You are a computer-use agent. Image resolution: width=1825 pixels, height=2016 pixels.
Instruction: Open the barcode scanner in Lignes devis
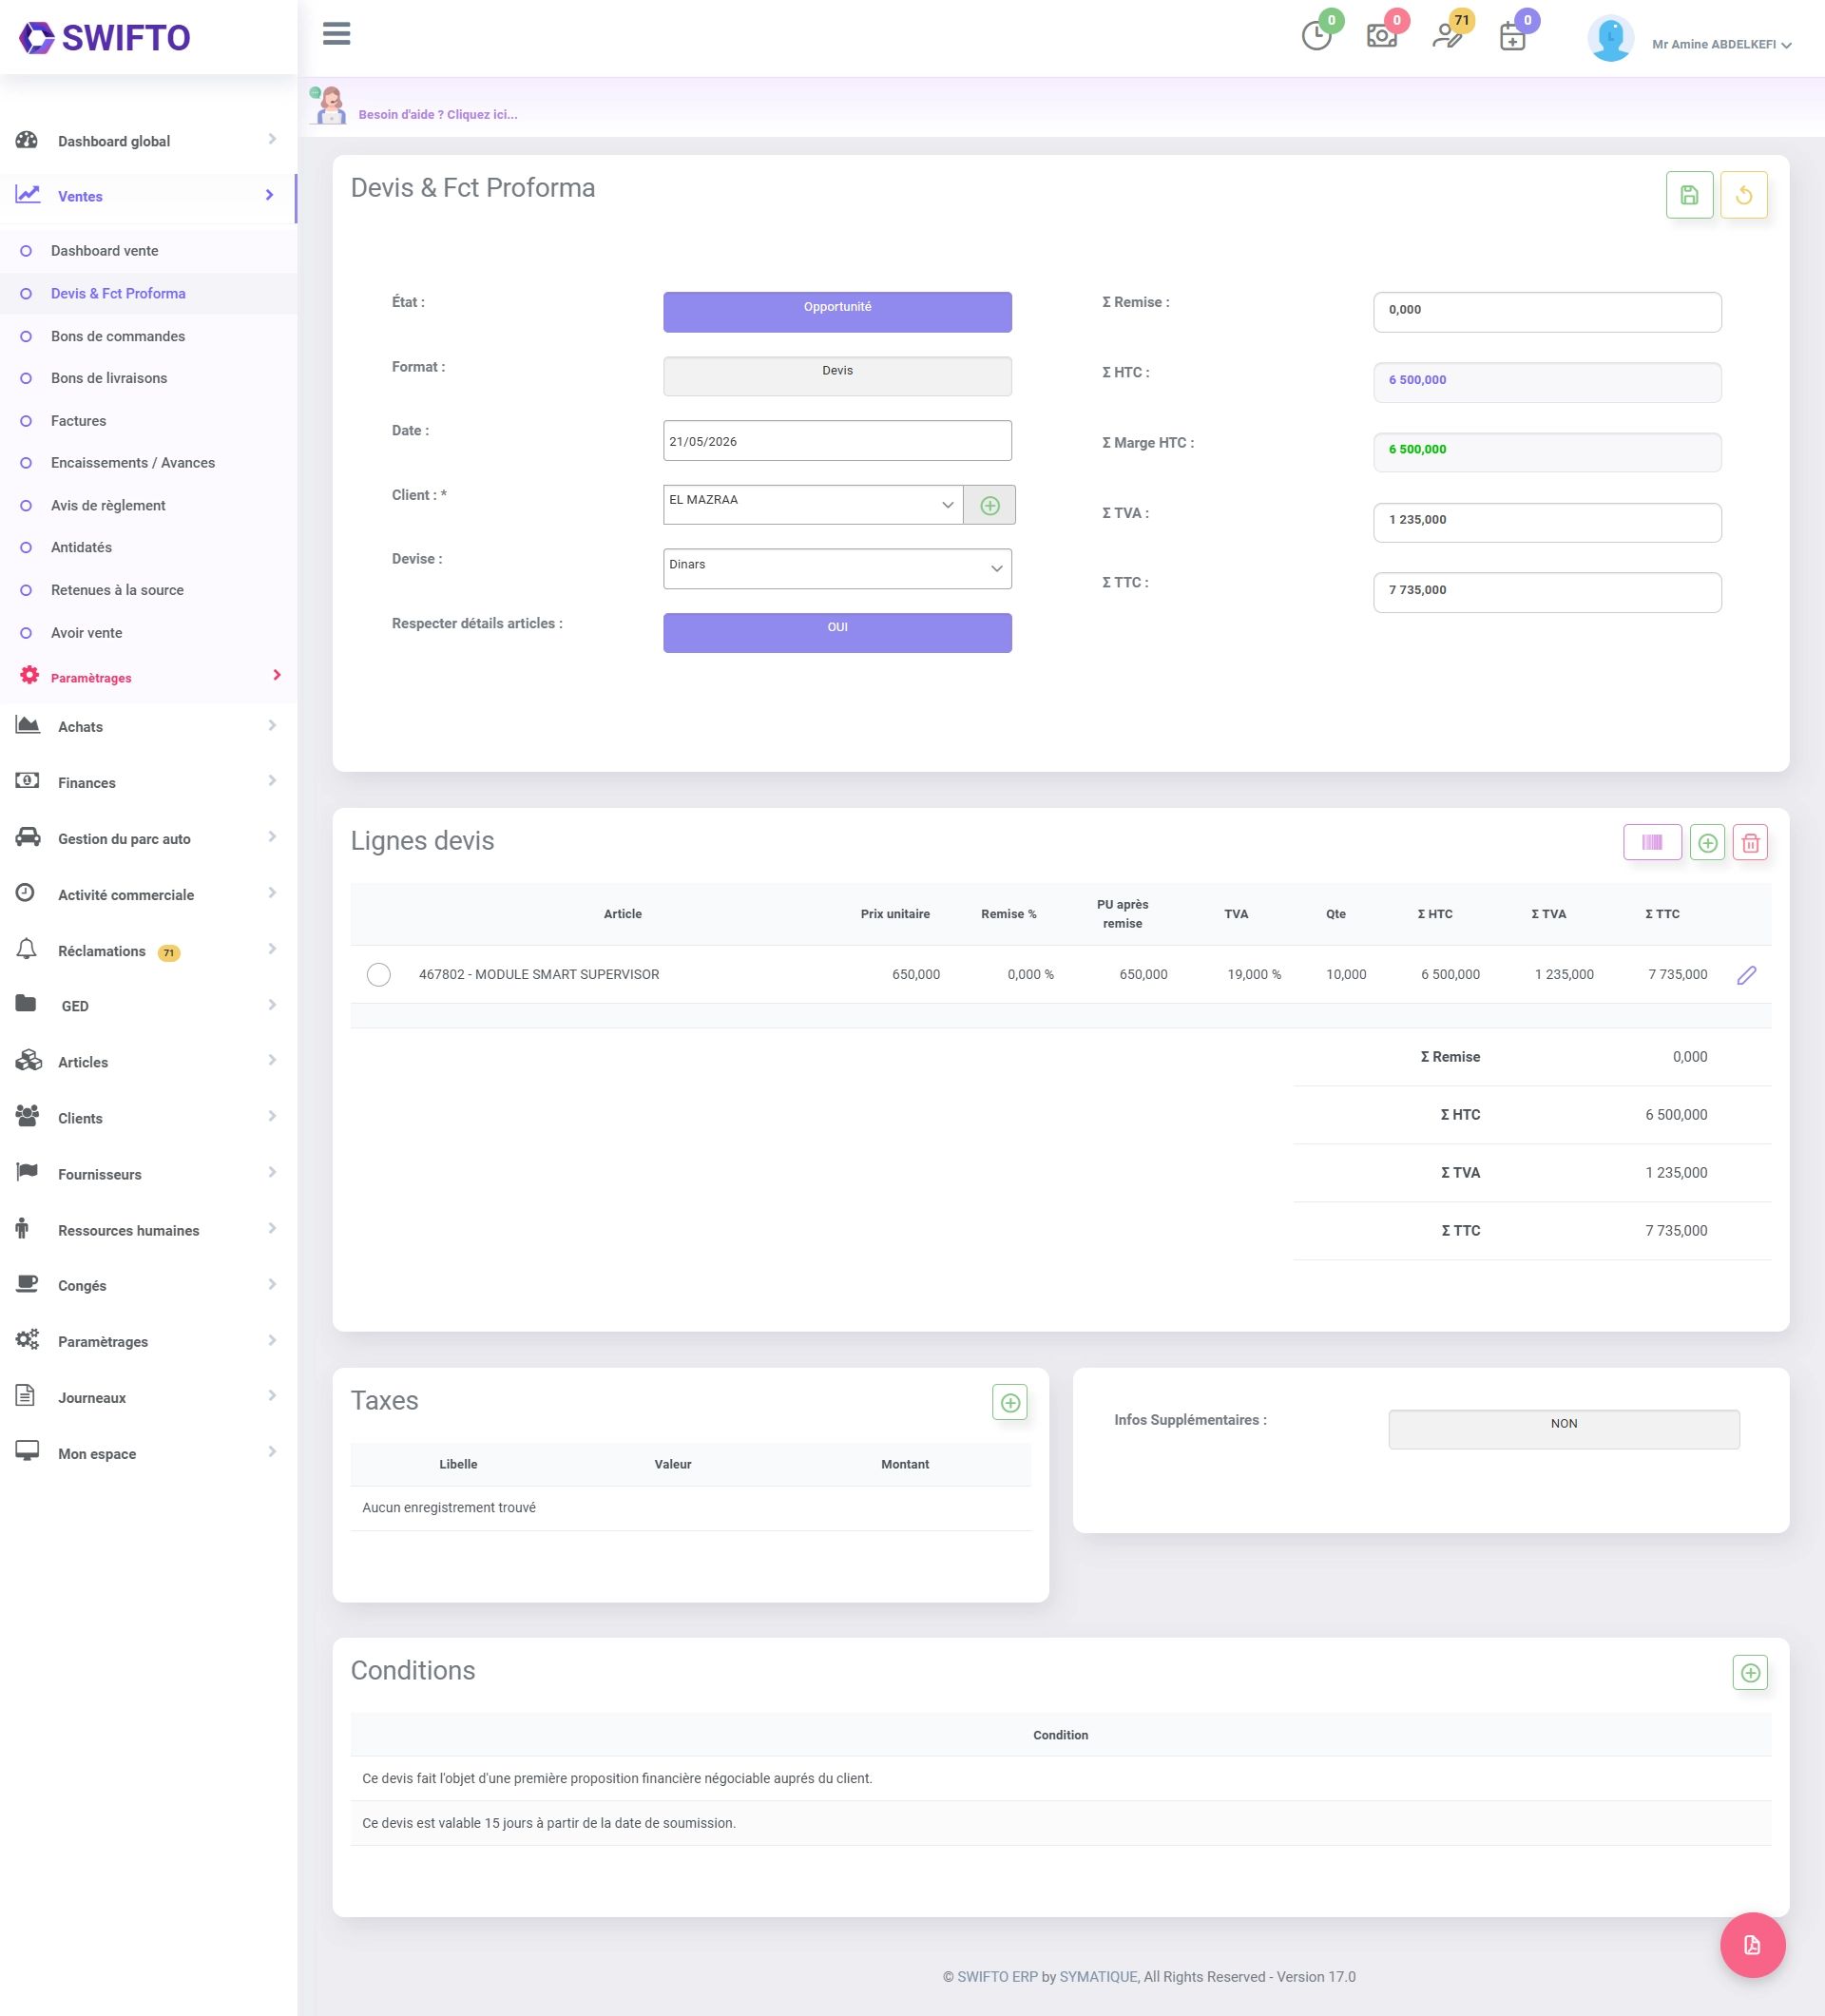1652,842
